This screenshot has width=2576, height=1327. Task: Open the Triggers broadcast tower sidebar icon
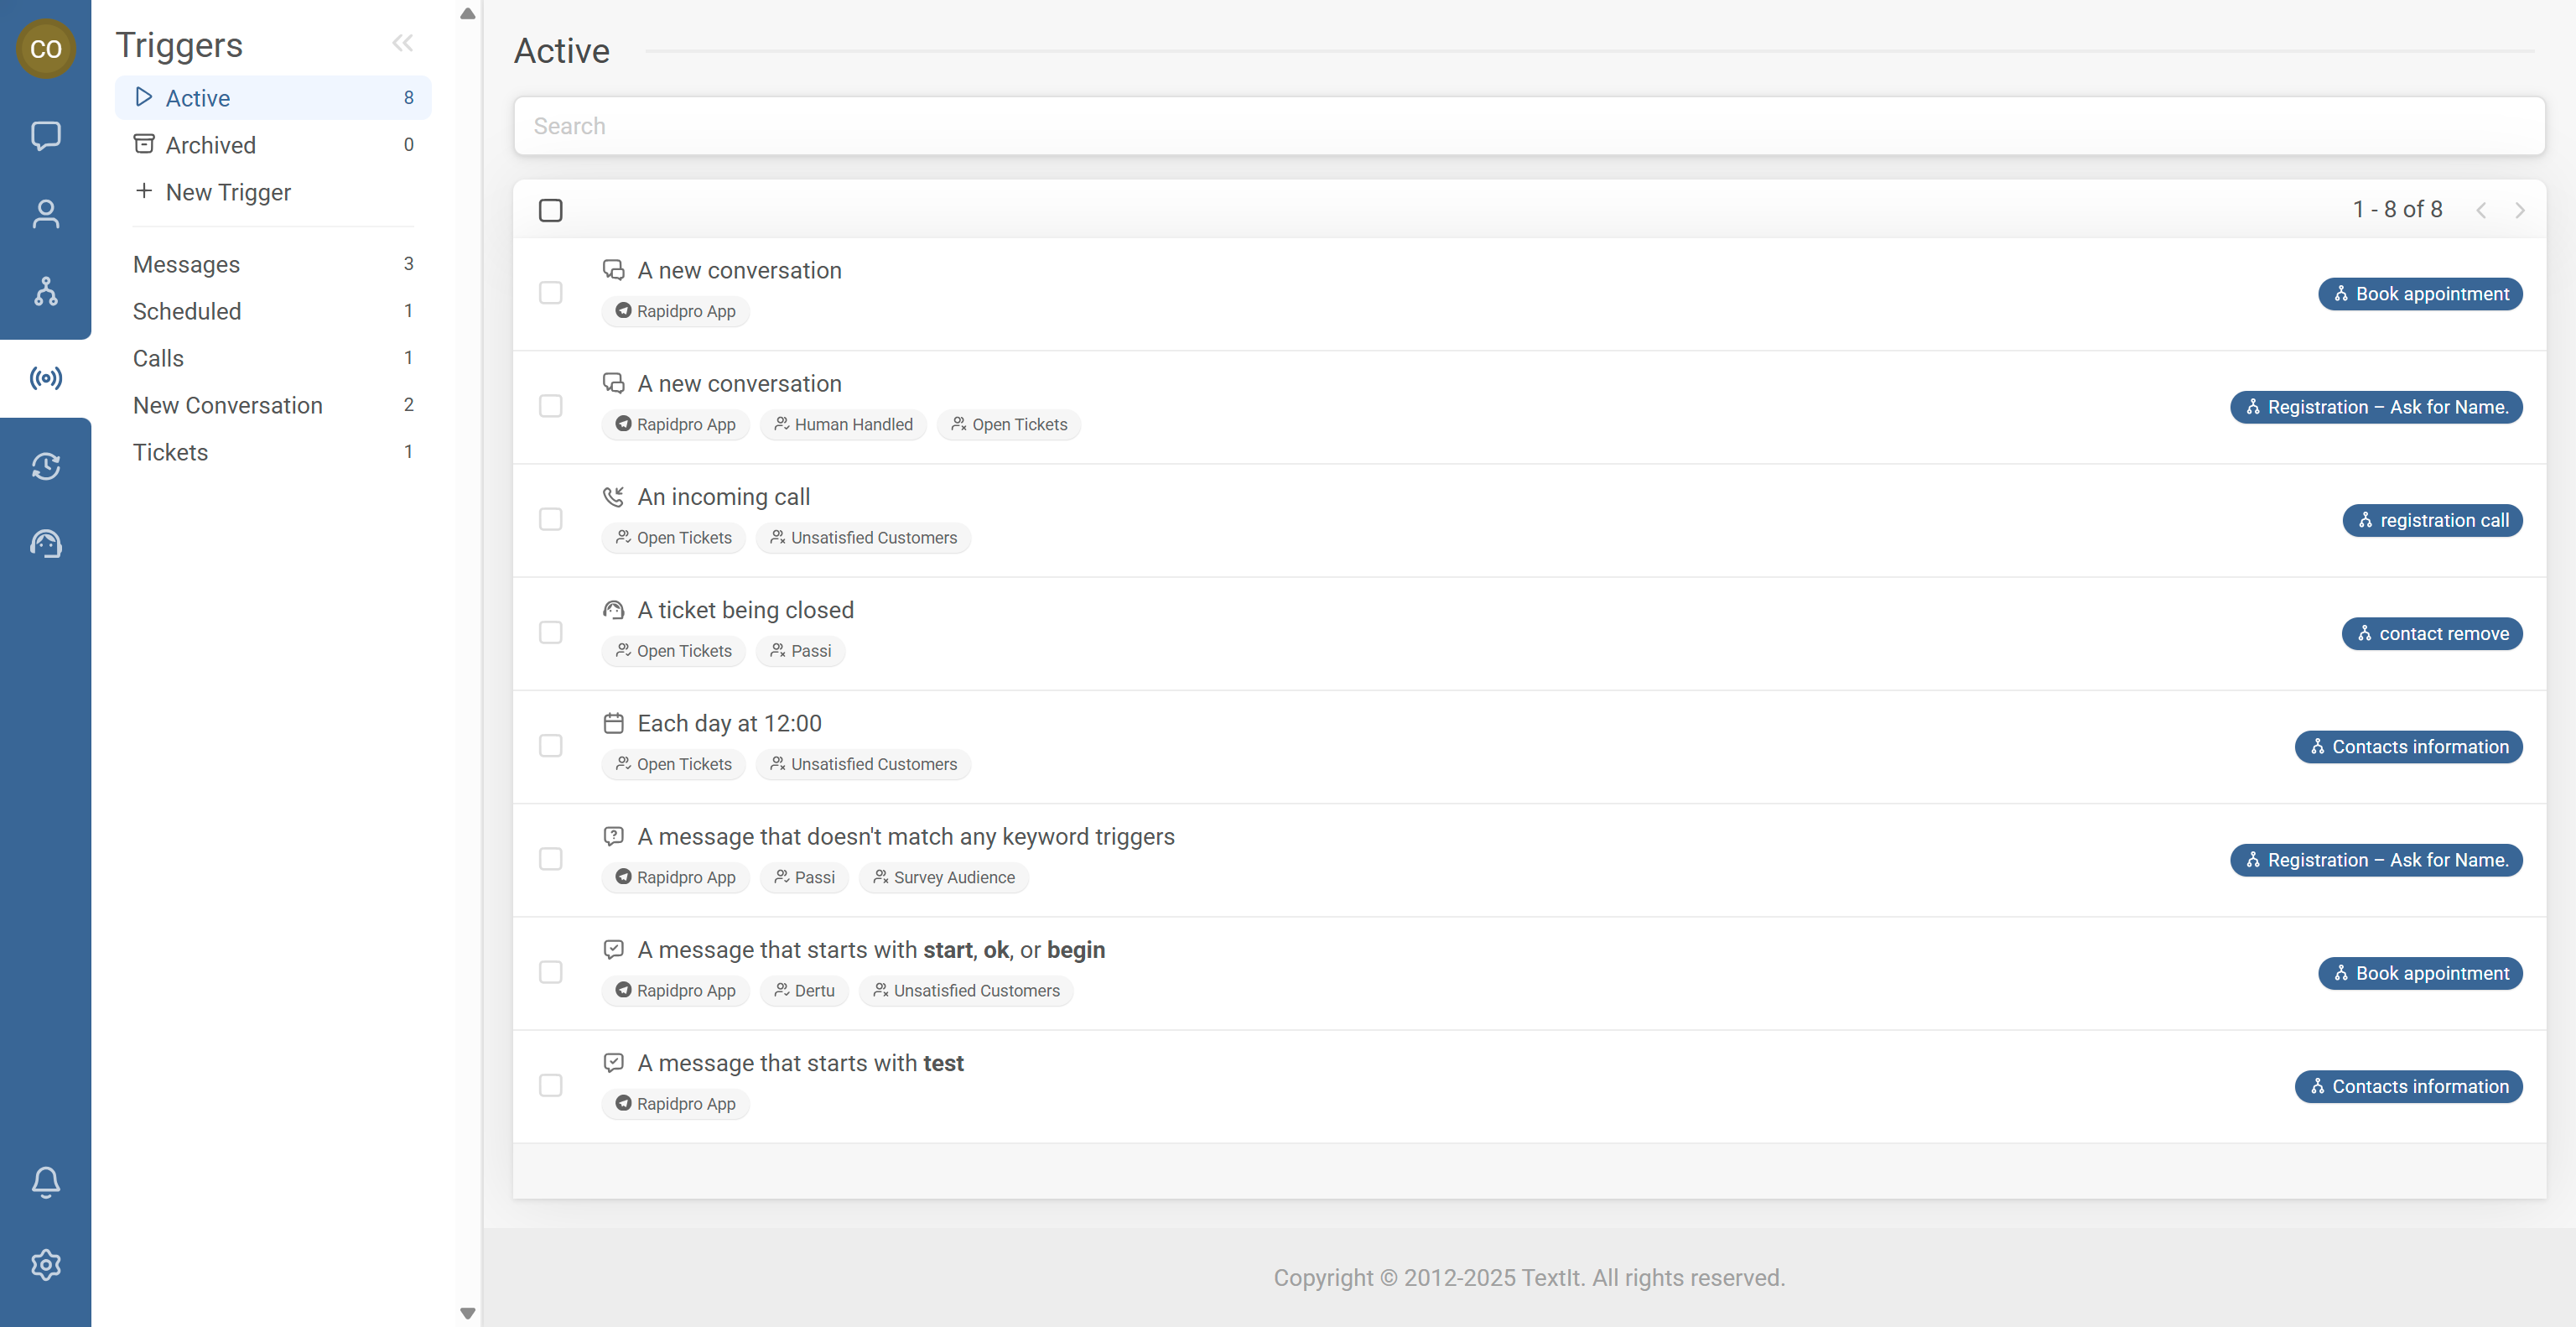pos(45,378)
